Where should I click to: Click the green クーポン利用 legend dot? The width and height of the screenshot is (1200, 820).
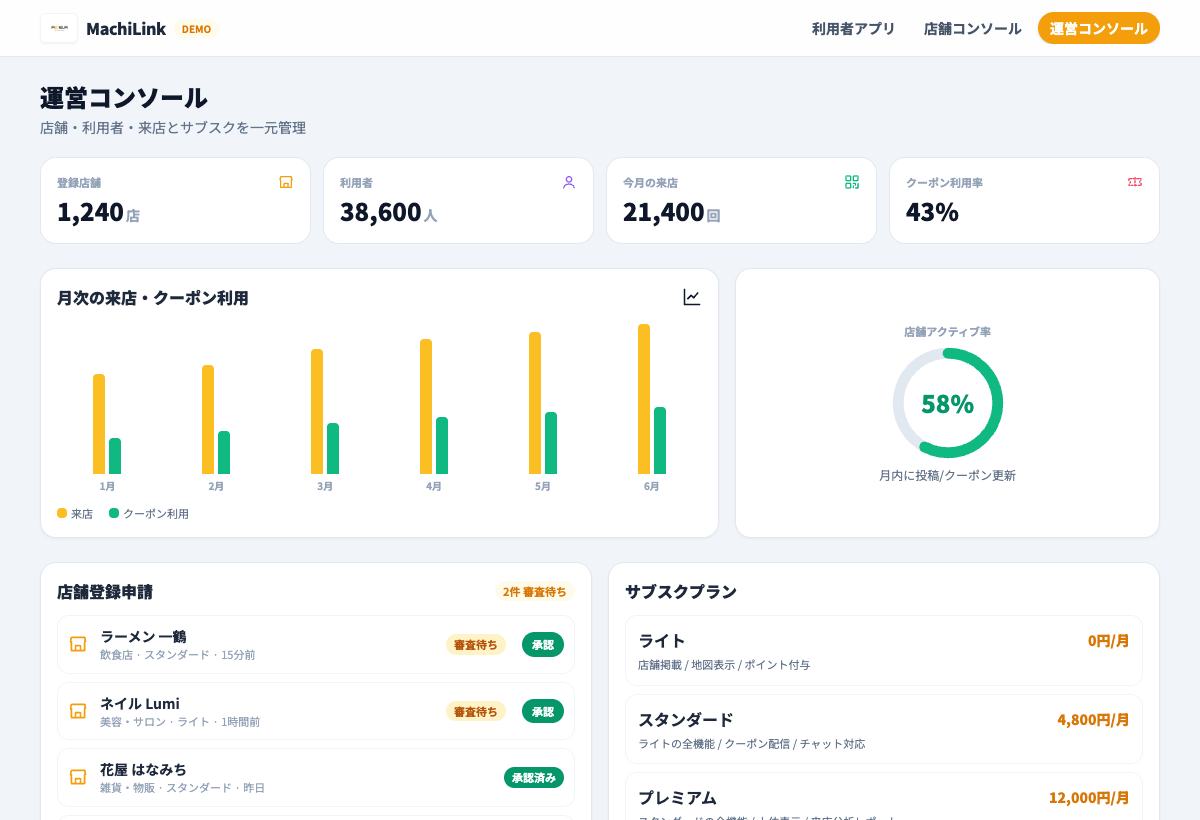coord(114,513)
